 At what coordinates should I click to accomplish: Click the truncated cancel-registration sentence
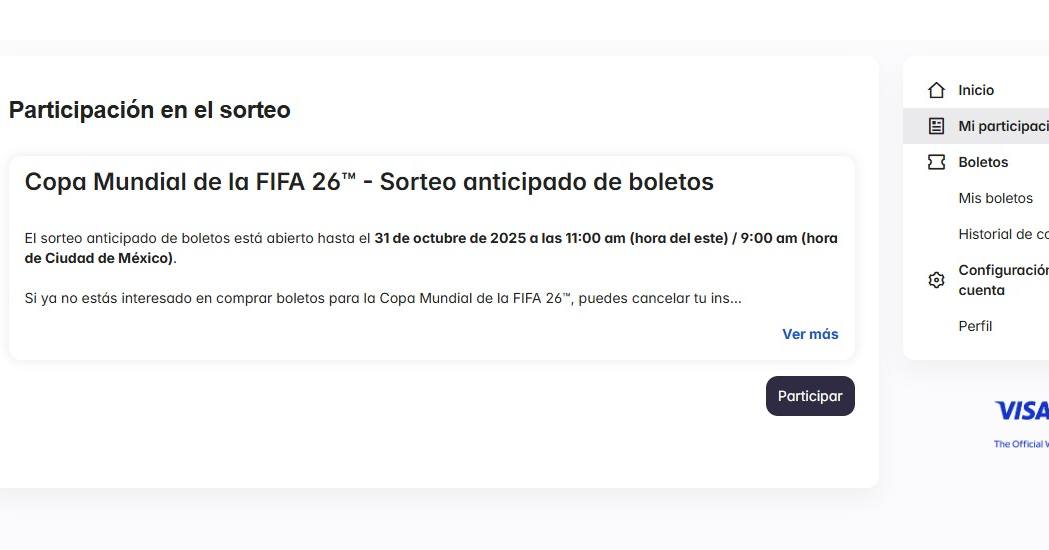coord(382,298)
